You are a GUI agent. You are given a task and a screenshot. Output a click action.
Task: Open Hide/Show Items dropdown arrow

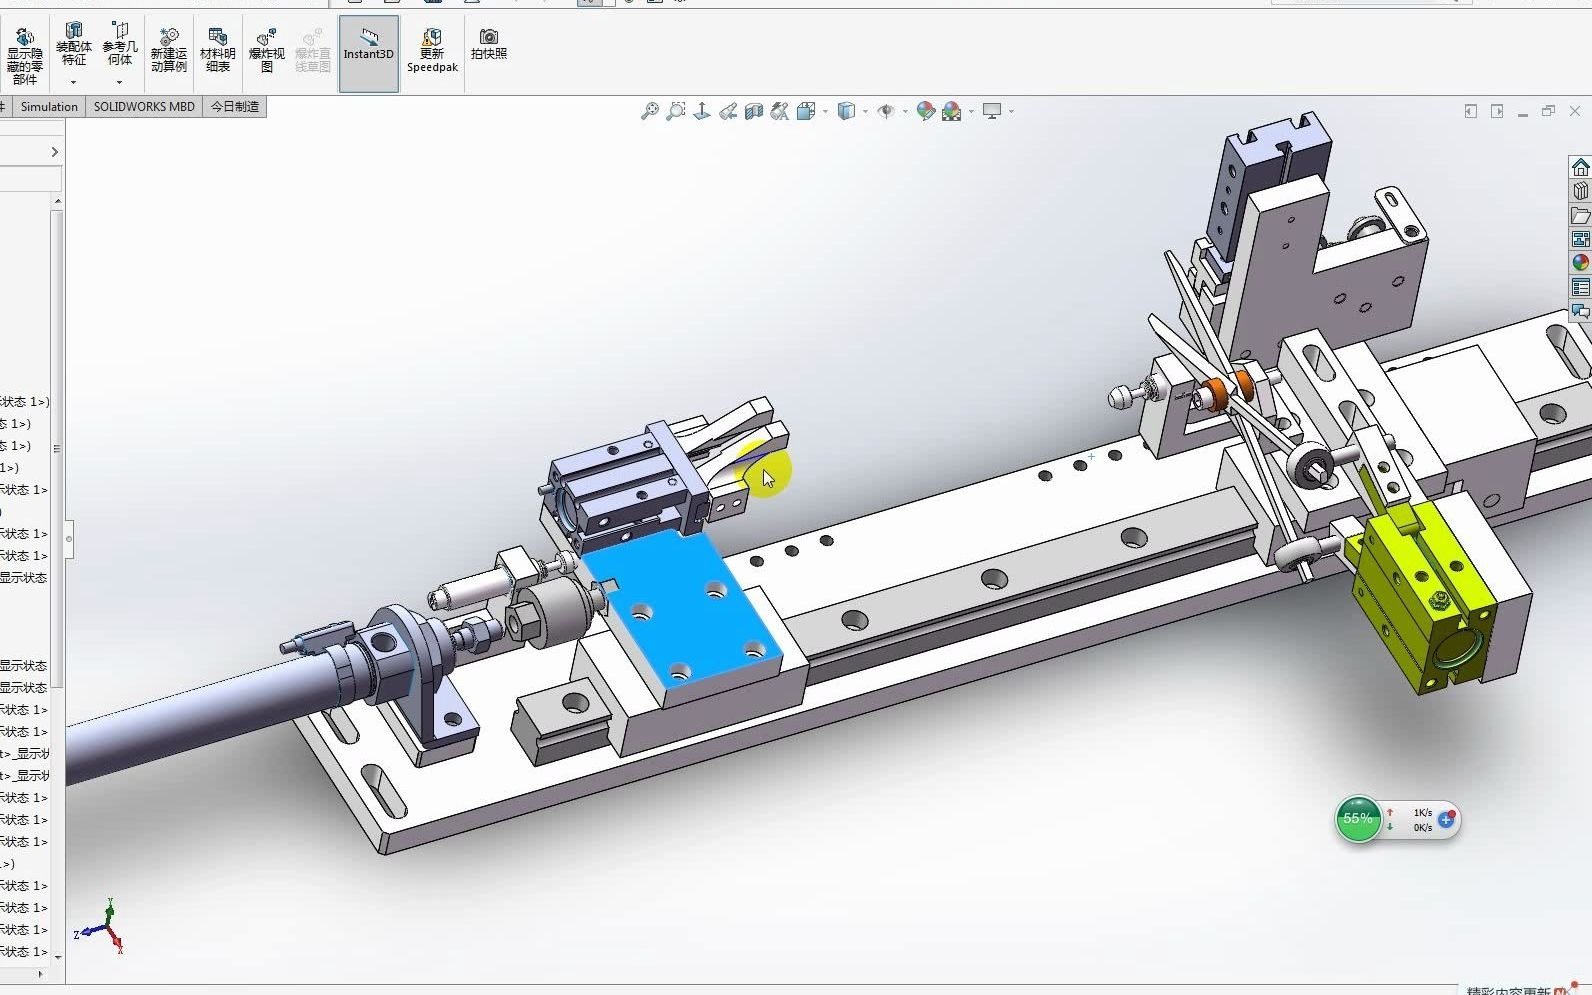click(905, 111)
